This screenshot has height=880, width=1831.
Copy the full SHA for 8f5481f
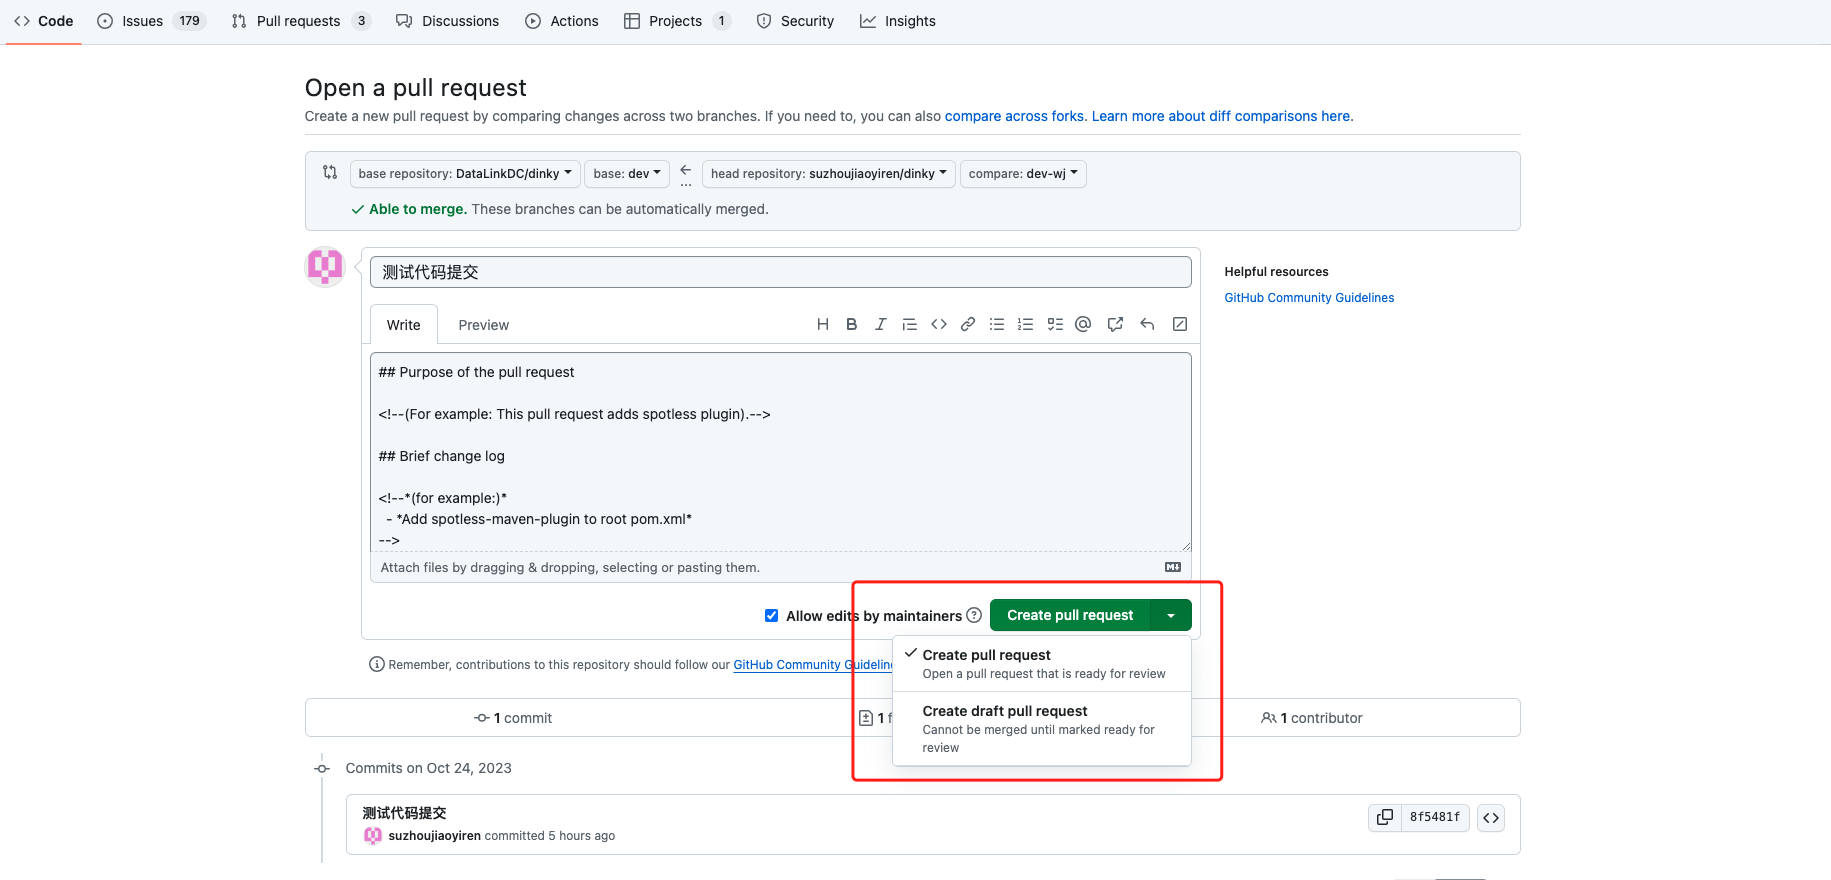(x=1384, y=817)
